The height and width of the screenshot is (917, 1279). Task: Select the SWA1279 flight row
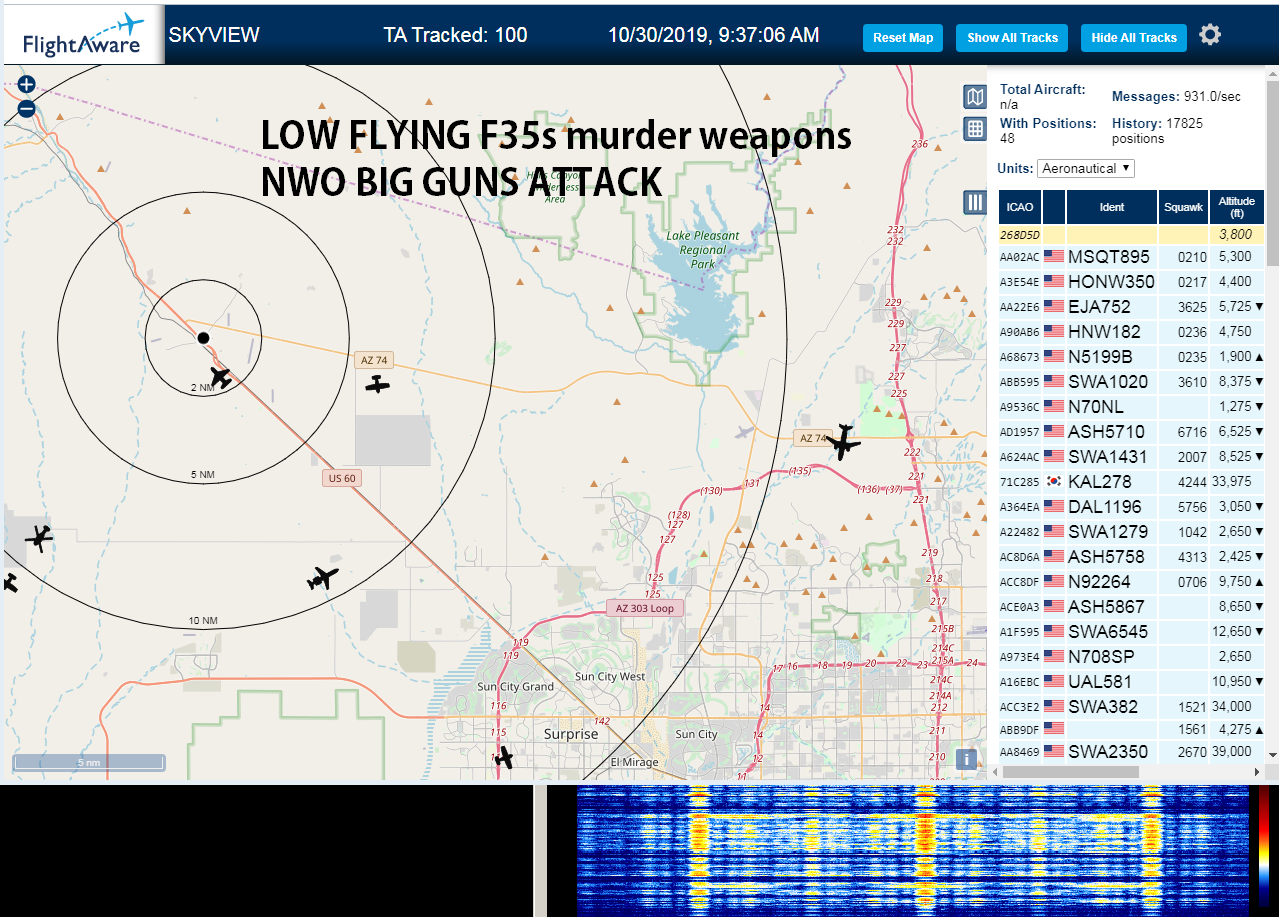coord(1132,532)
